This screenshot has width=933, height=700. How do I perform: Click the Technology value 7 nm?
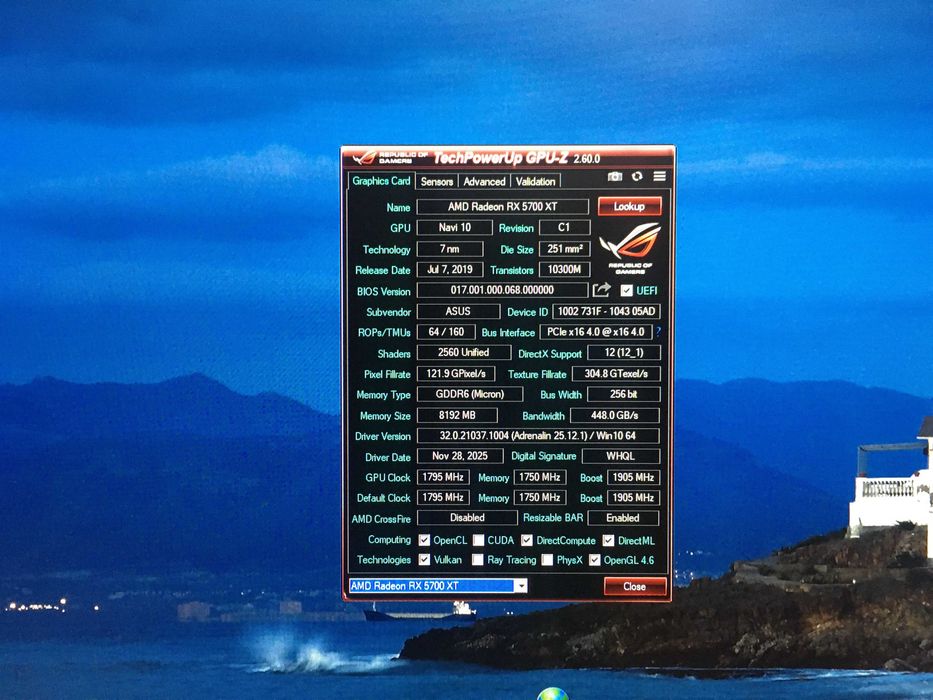click(450, 249)
